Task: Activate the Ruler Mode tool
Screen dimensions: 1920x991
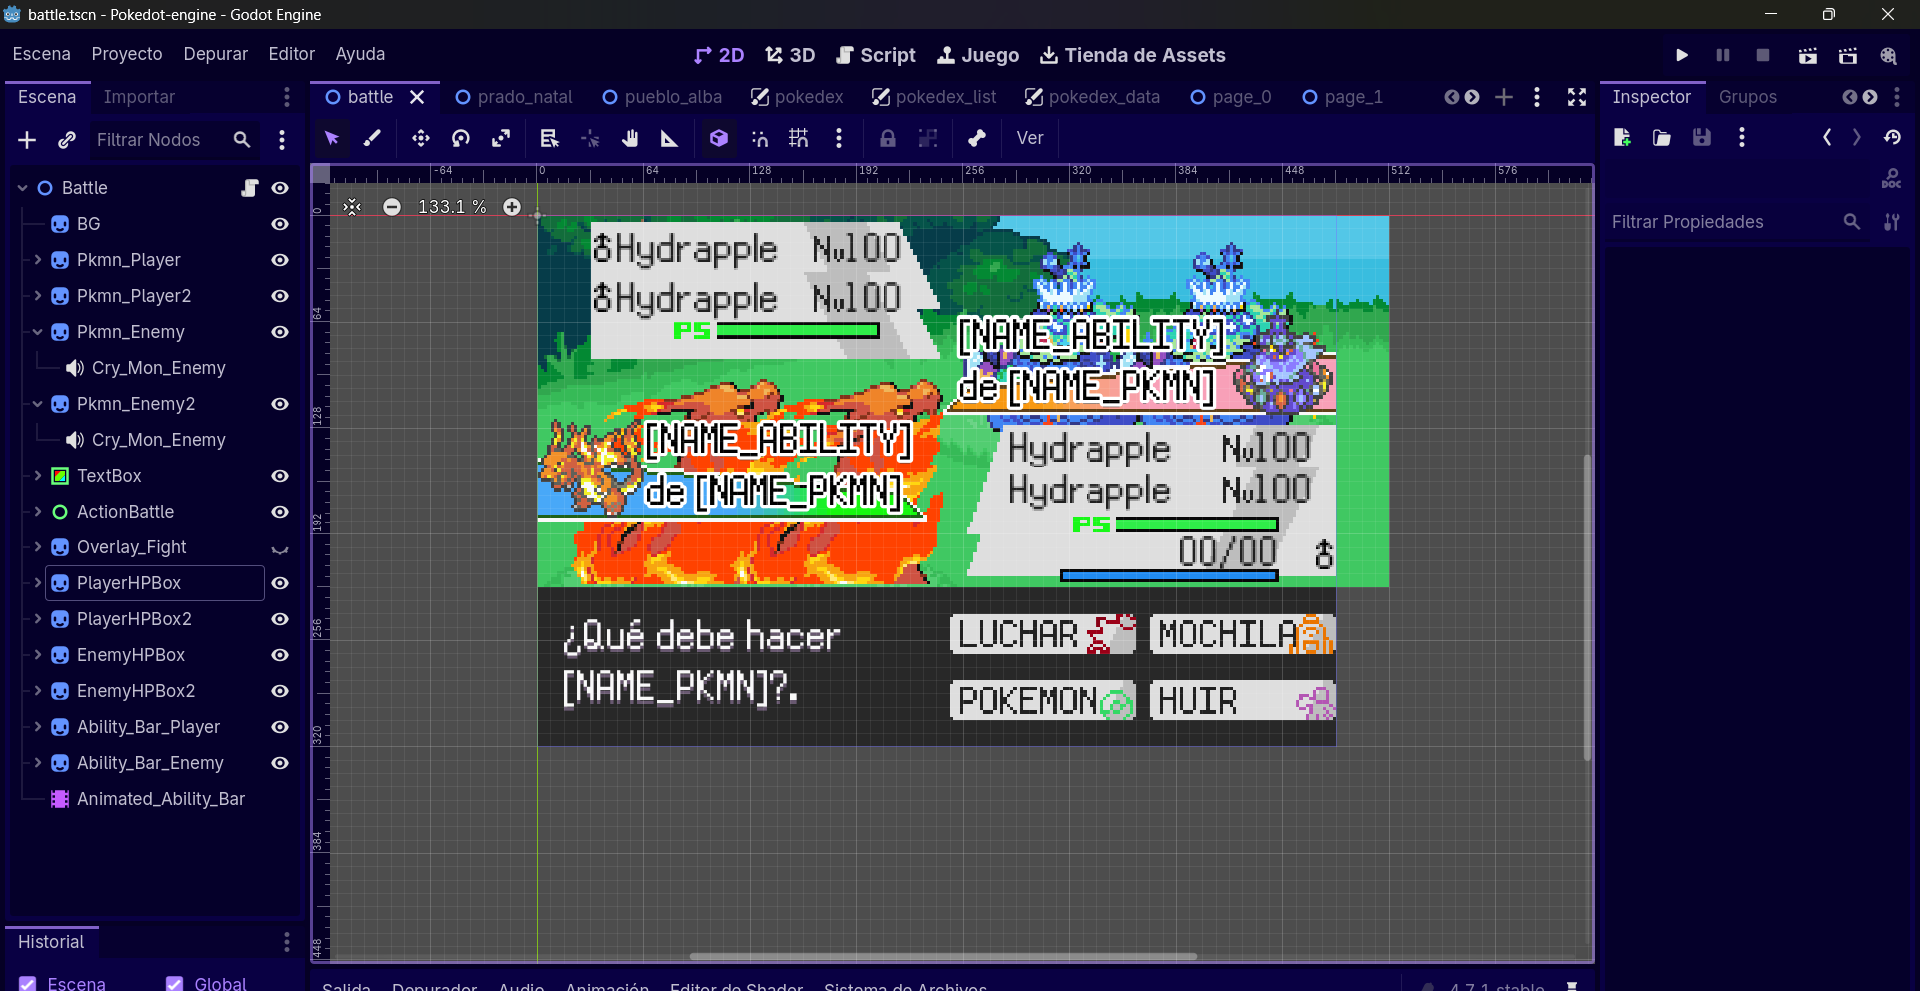Action: (670, 138)
